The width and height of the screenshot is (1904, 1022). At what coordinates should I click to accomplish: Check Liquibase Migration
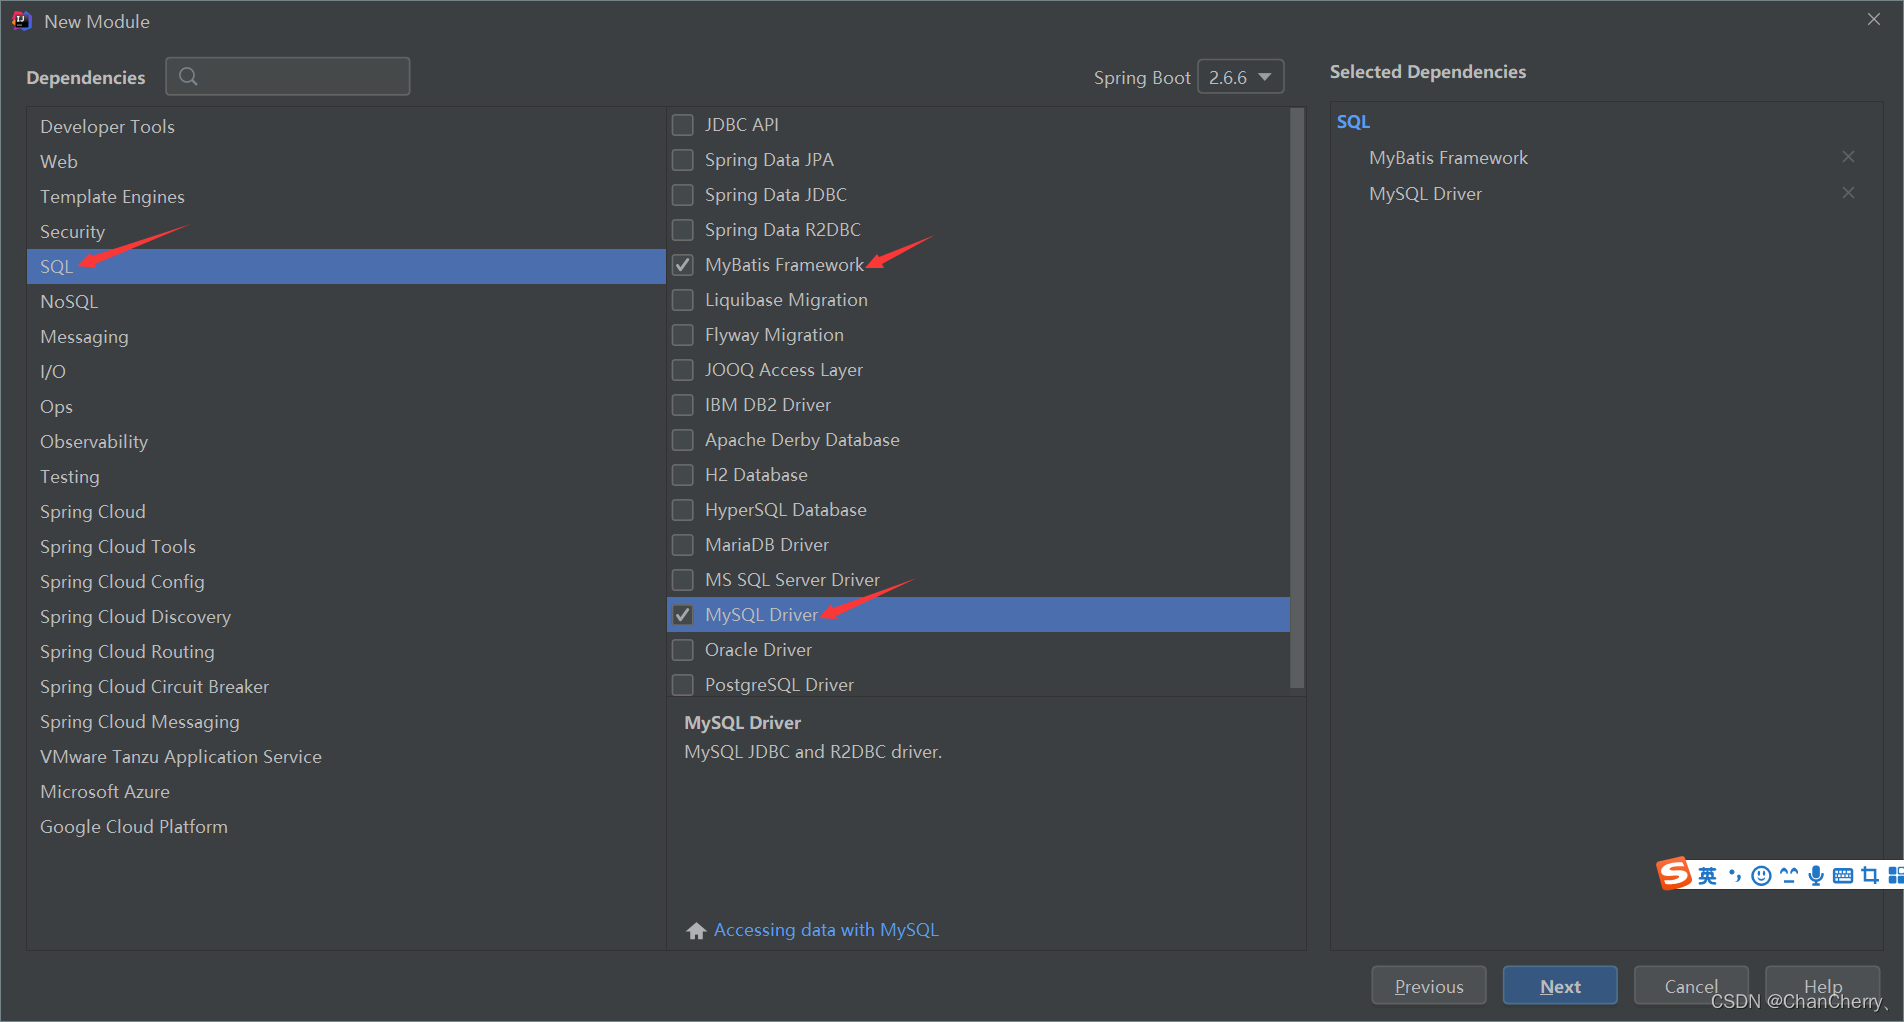pyautogui.click(x=683, y=300)
